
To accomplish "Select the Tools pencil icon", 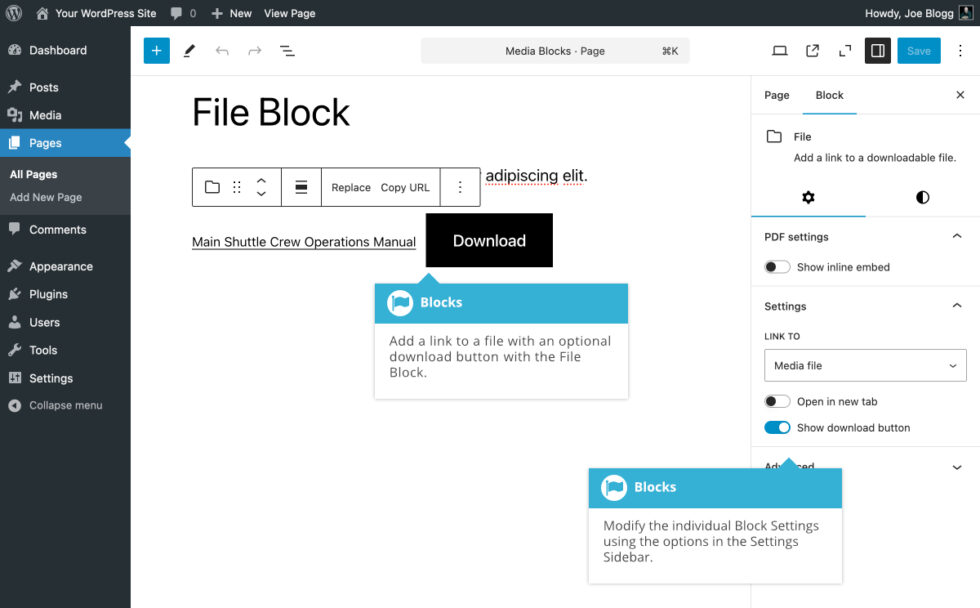I will click(189, 51).
